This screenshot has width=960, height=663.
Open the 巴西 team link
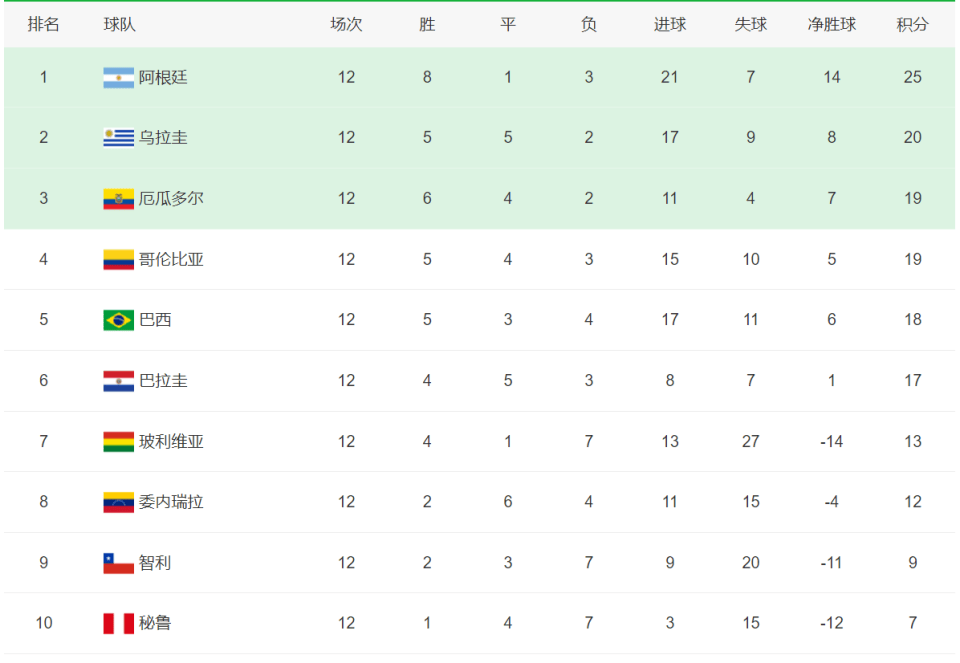[x=155, y=320]
